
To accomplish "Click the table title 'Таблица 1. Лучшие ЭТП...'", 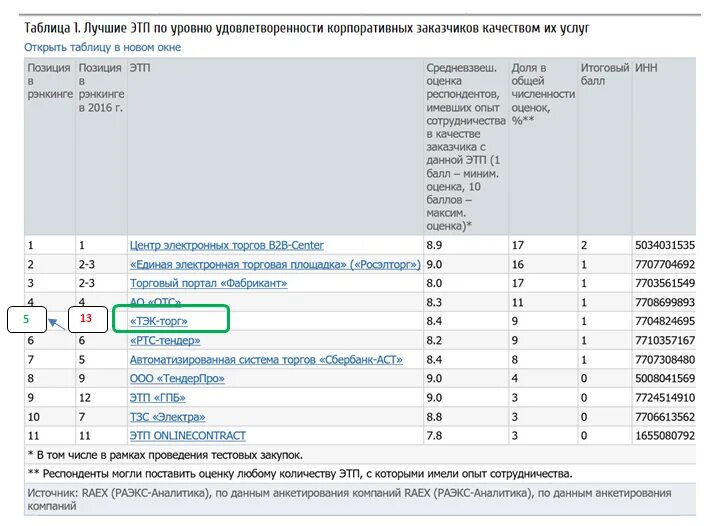I will [x=307, y=28].
